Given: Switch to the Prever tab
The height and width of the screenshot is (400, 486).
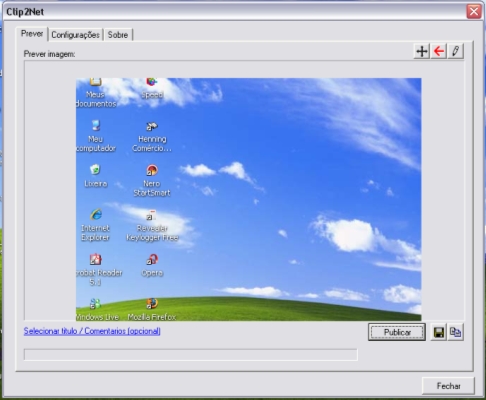Looking at the screenshot, I should click(x=32, y=34).
